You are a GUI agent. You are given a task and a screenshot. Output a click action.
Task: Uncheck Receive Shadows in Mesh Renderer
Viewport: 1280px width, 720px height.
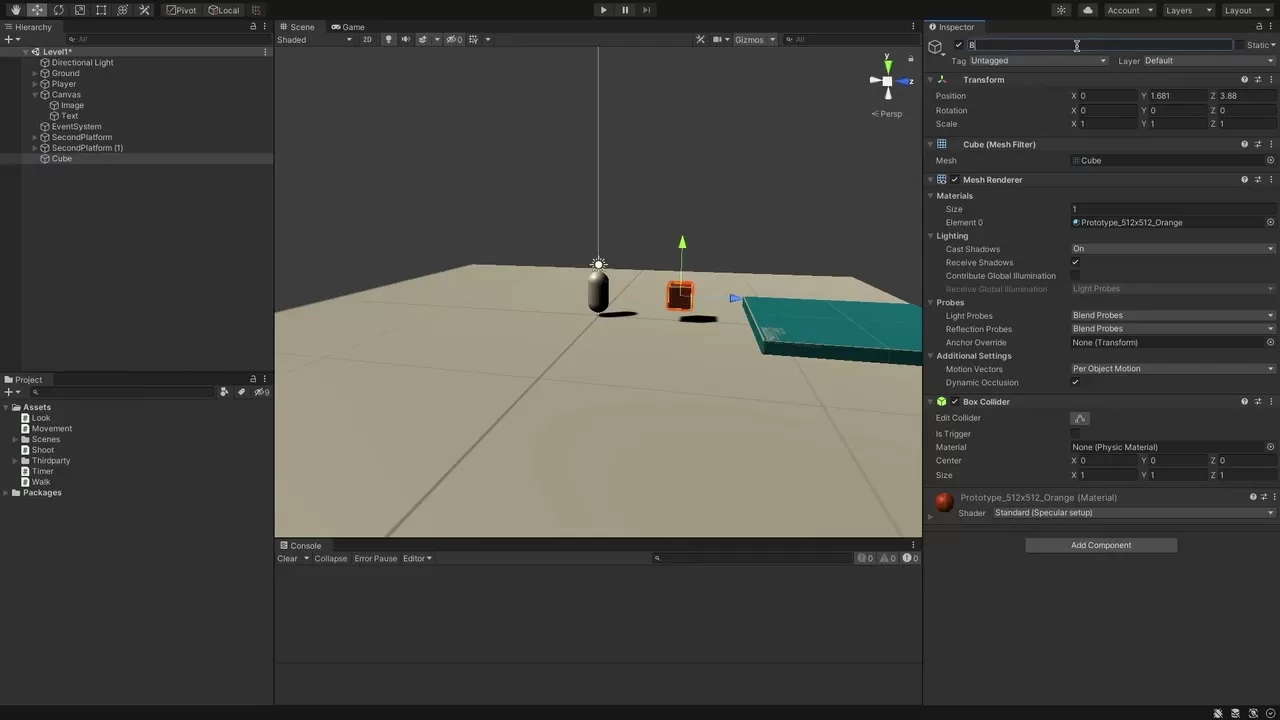tap(1076, 262)
